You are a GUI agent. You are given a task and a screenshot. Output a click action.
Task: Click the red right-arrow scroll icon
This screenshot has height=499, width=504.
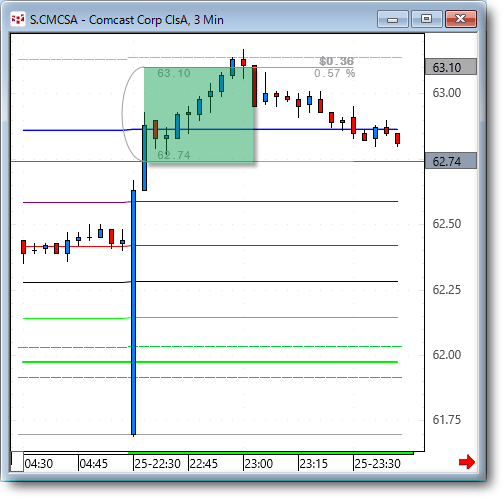tap(467, 462)
